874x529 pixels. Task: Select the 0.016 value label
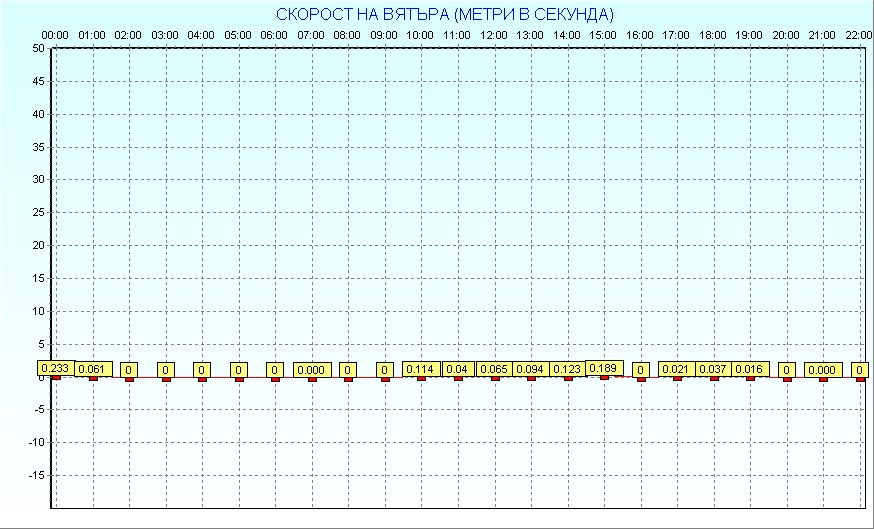pyautogui.click(x=750, y=369)
